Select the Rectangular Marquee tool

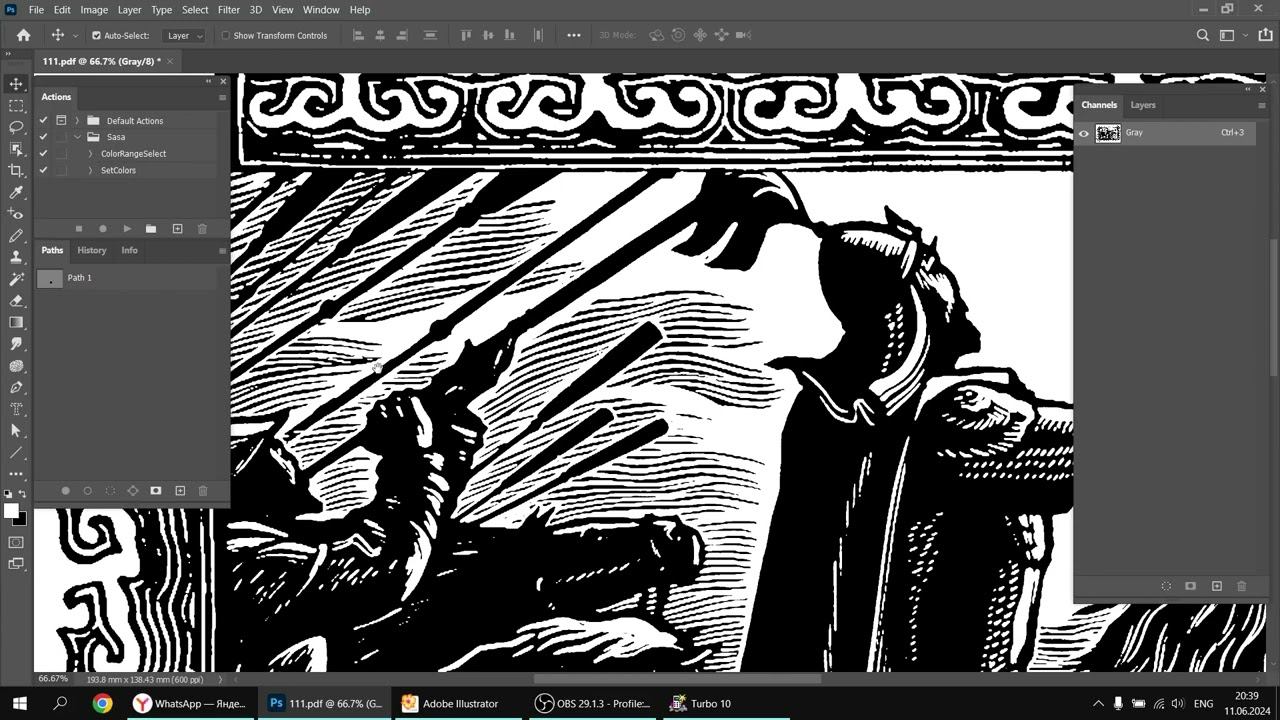pyautogui.click(x=16, y=106)
